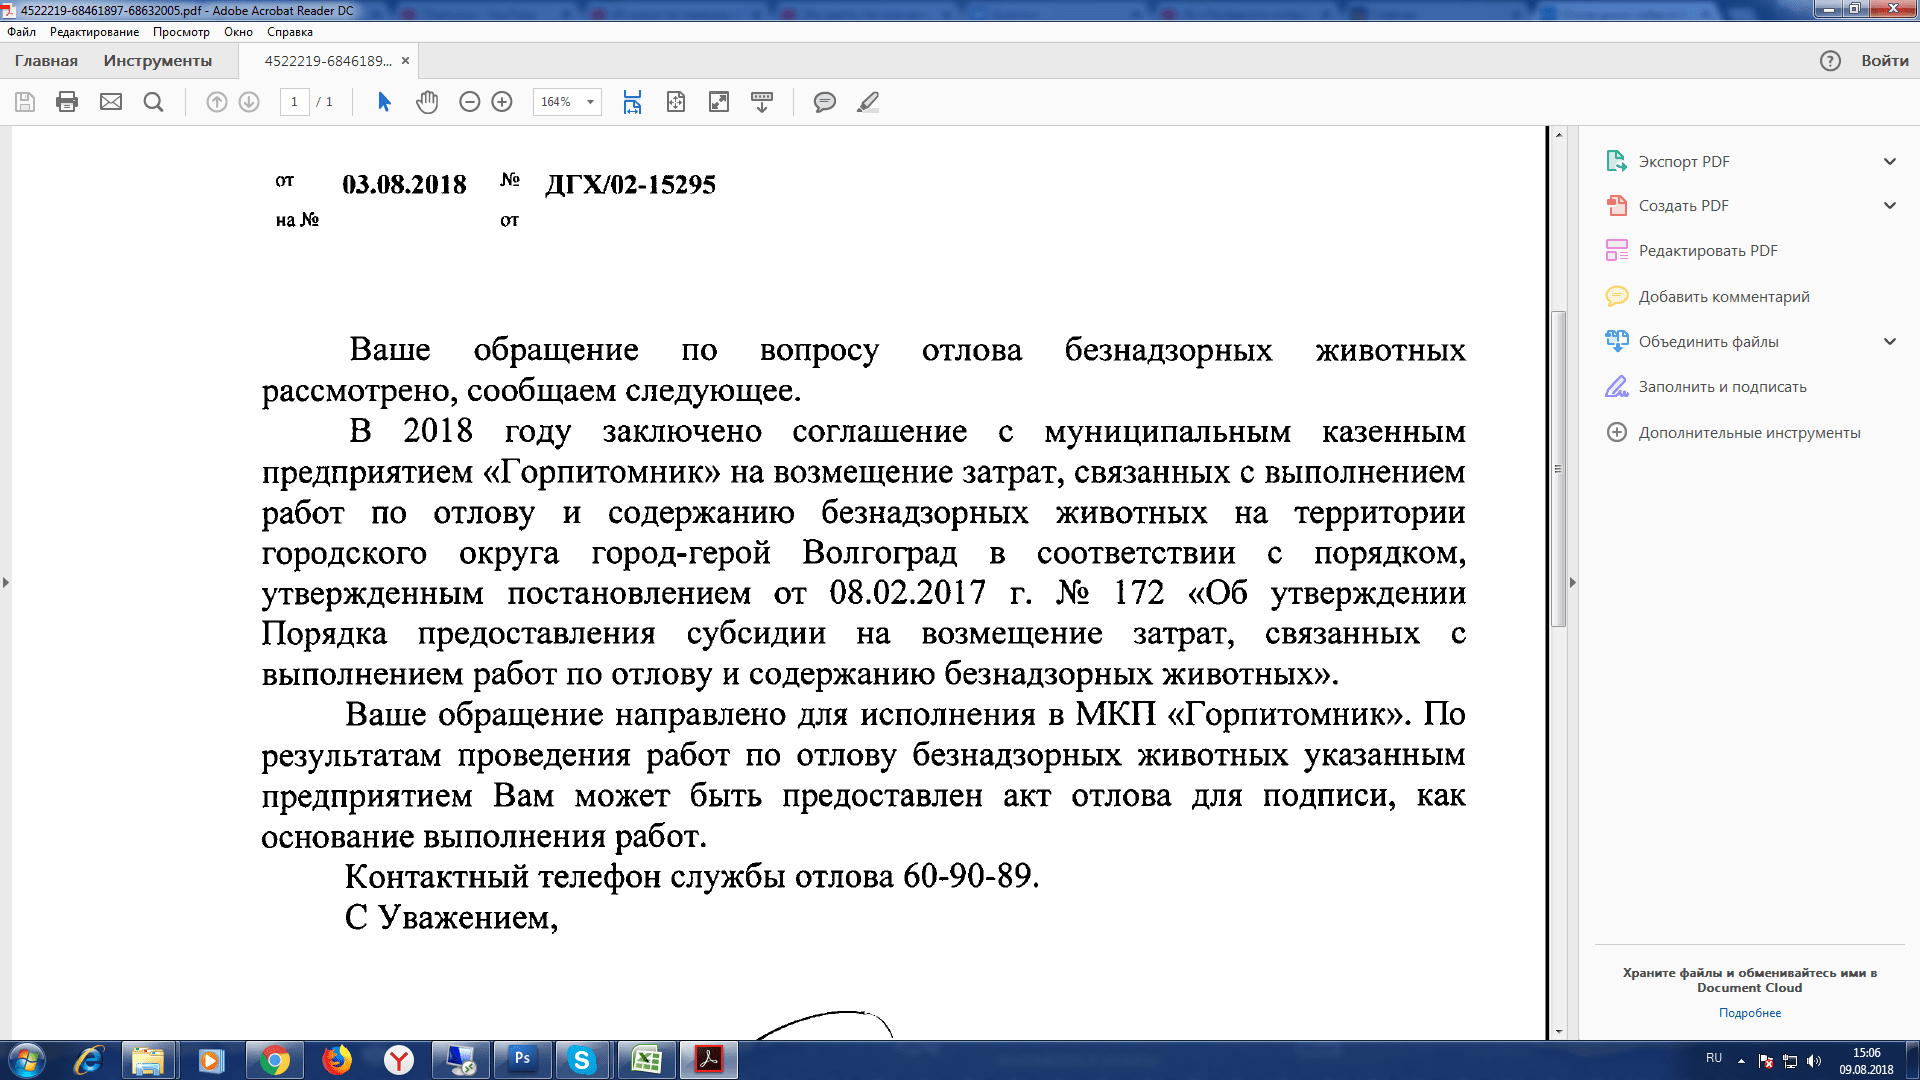Click the Zoom out minus icon

[x=469, y=102]
